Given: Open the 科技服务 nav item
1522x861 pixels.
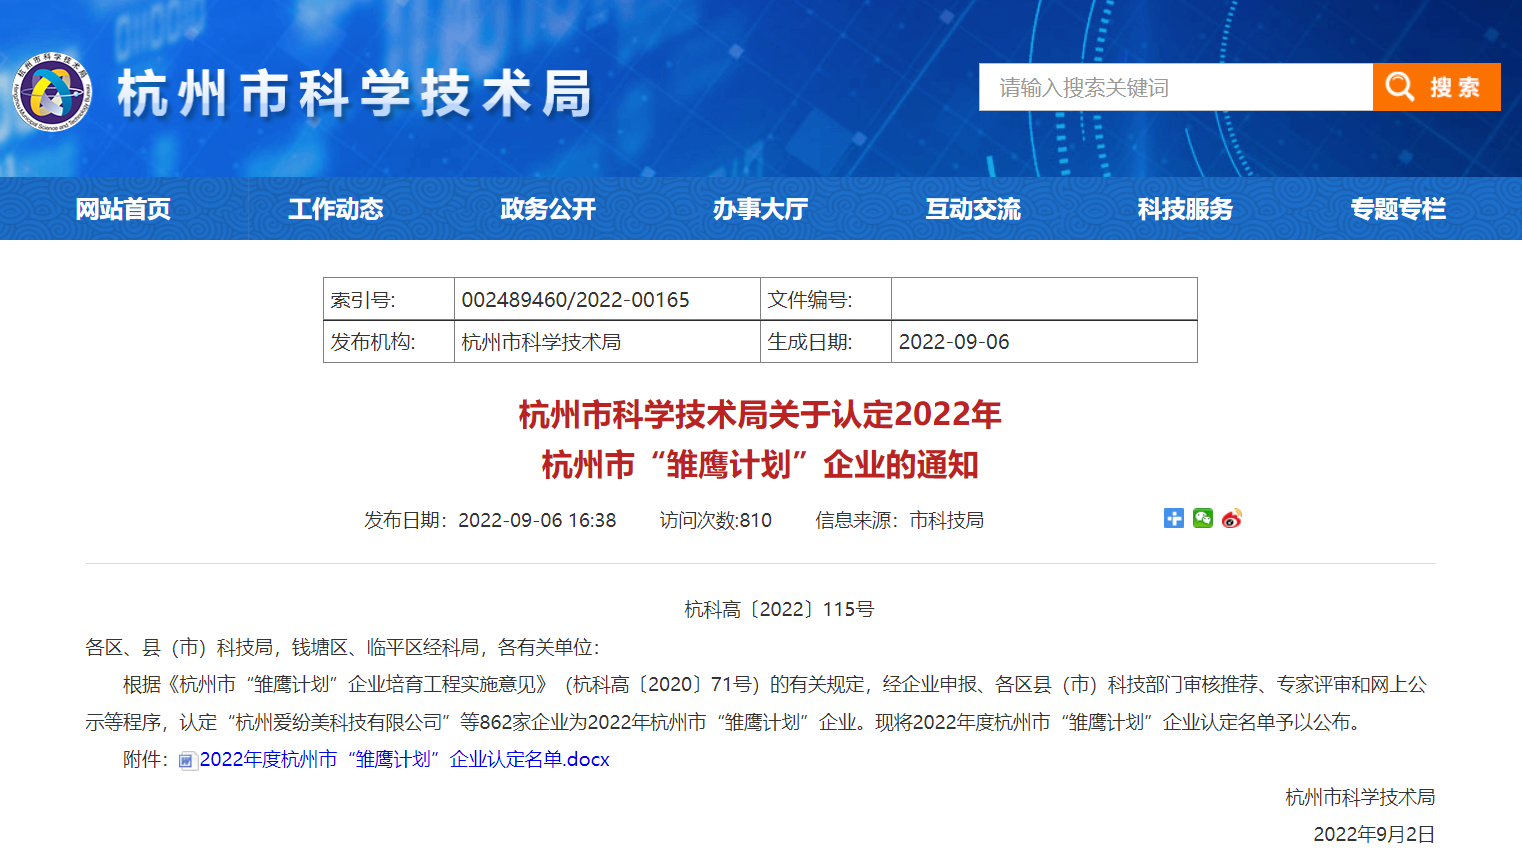Looking at the screenshot, I should pyautogui.click(x=1185, y=209).
